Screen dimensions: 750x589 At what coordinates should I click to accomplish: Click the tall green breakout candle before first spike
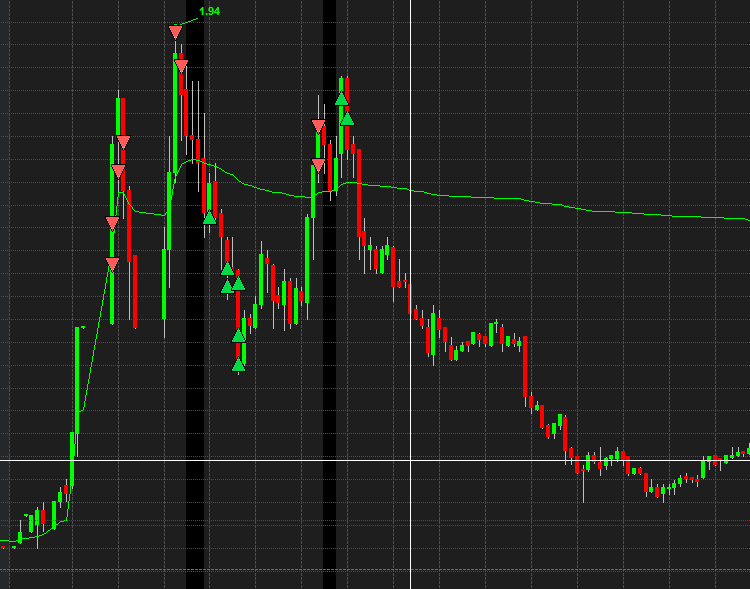77,380
